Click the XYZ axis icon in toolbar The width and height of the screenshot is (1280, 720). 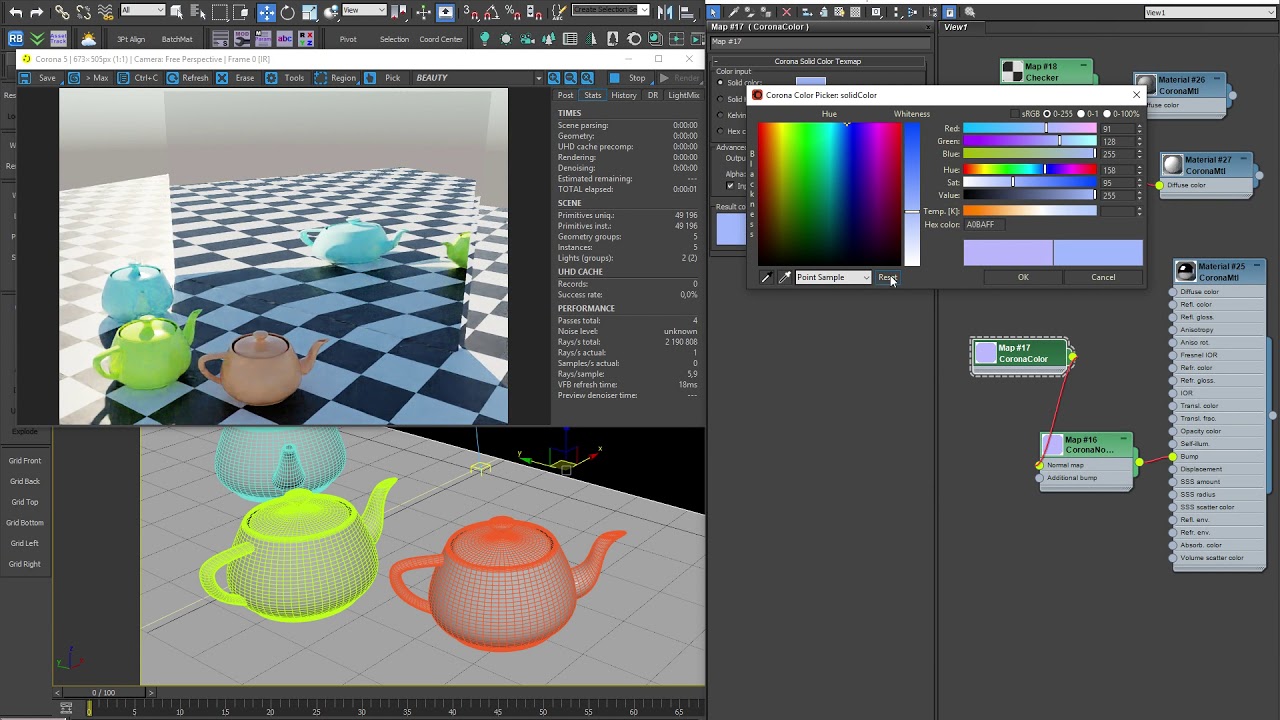pos(306,39)
